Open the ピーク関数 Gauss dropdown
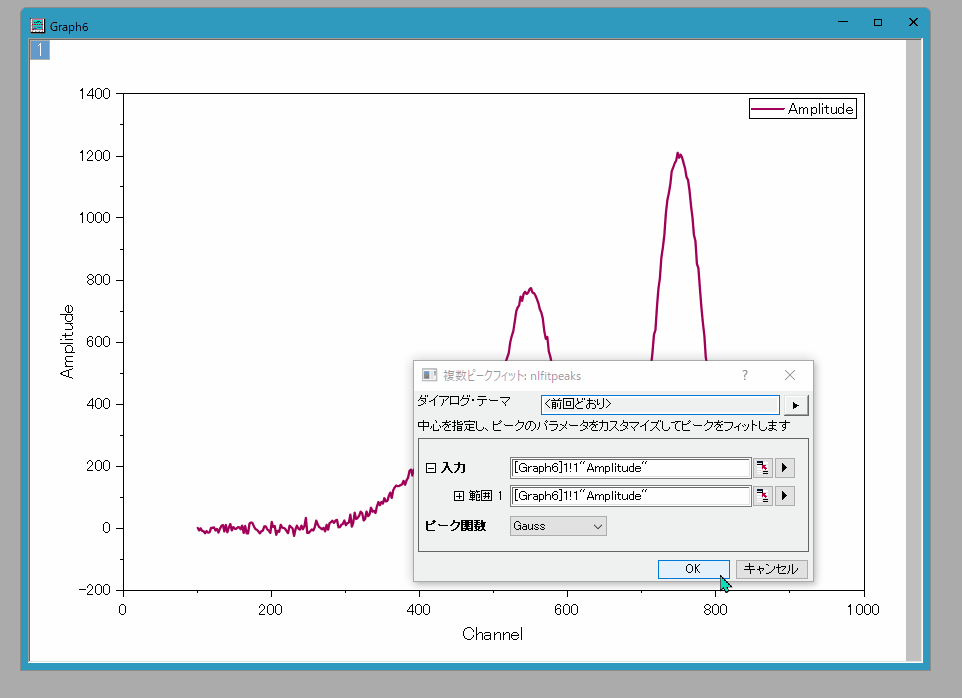 [558, 525]
